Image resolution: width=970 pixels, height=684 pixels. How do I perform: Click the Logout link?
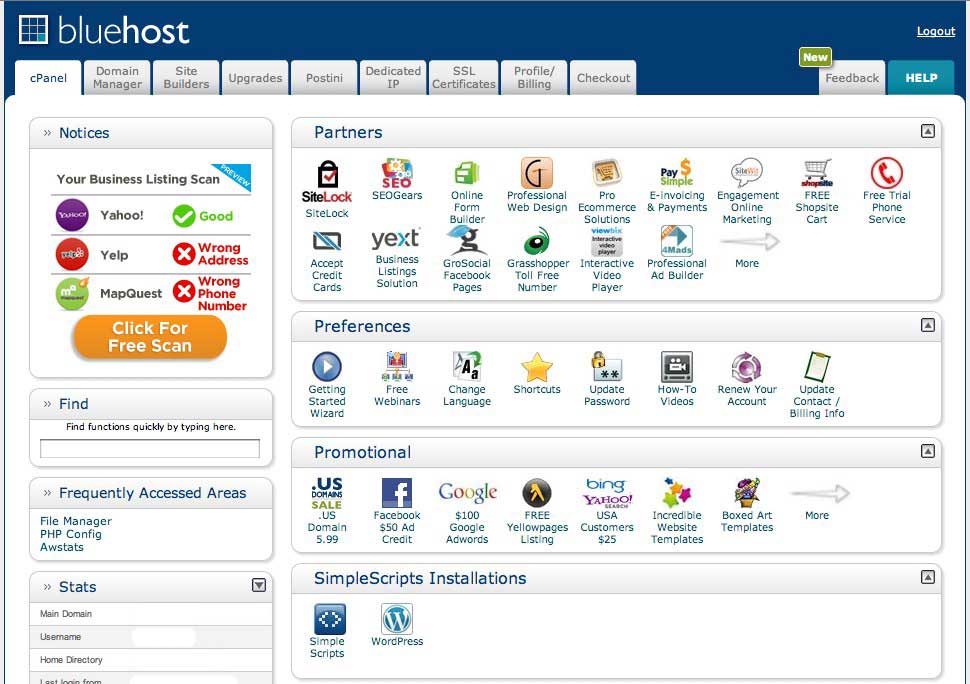point(935,31)
